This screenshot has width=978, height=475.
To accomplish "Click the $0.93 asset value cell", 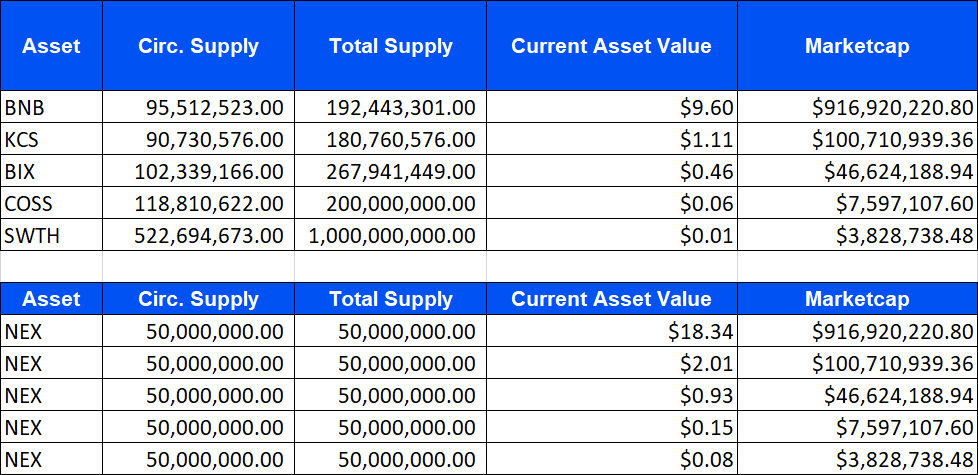I will [x=612, y=395].
